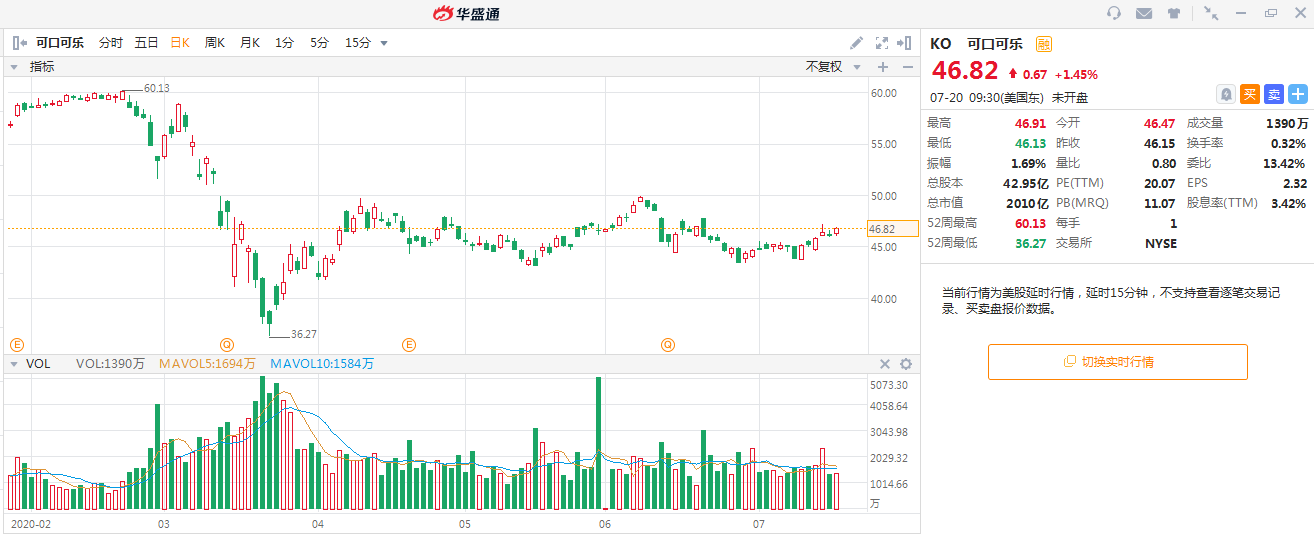Open customer service headset icon

pyautogui.click(x=1114, y=13)
